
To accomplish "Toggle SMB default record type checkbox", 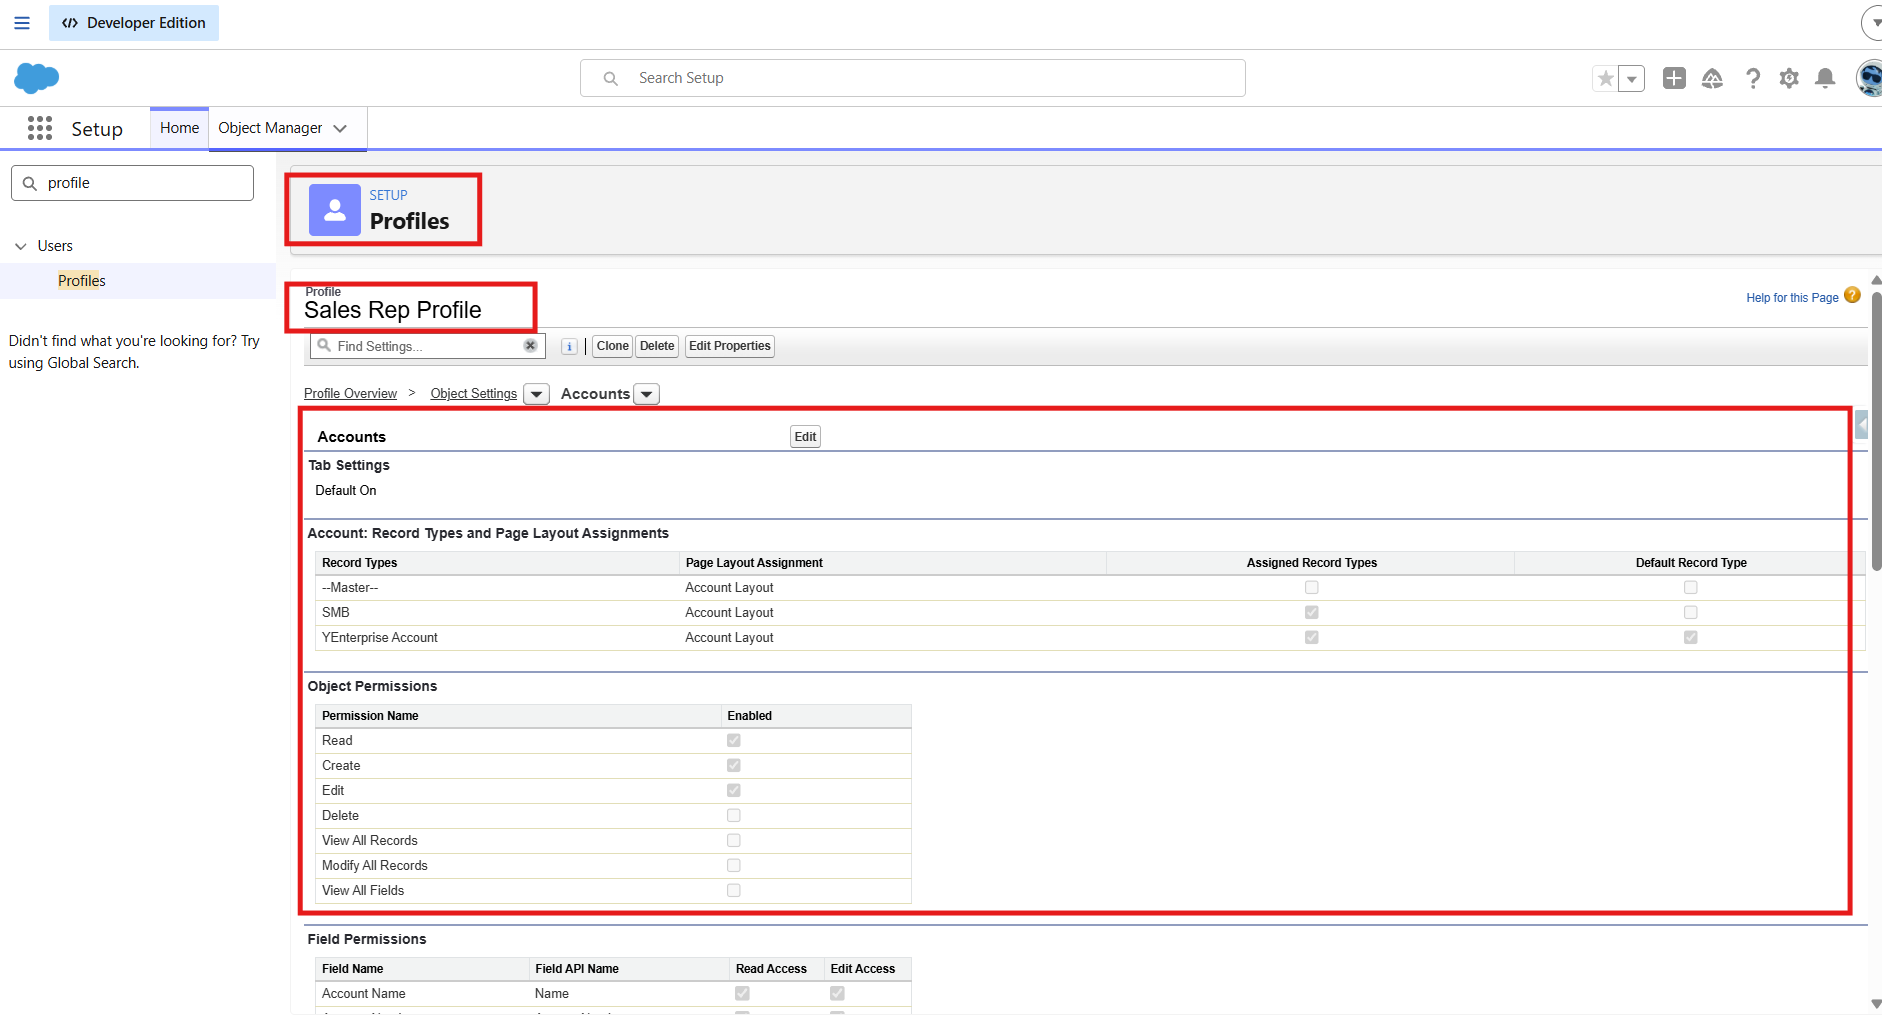I will [x=1691, y=613].
